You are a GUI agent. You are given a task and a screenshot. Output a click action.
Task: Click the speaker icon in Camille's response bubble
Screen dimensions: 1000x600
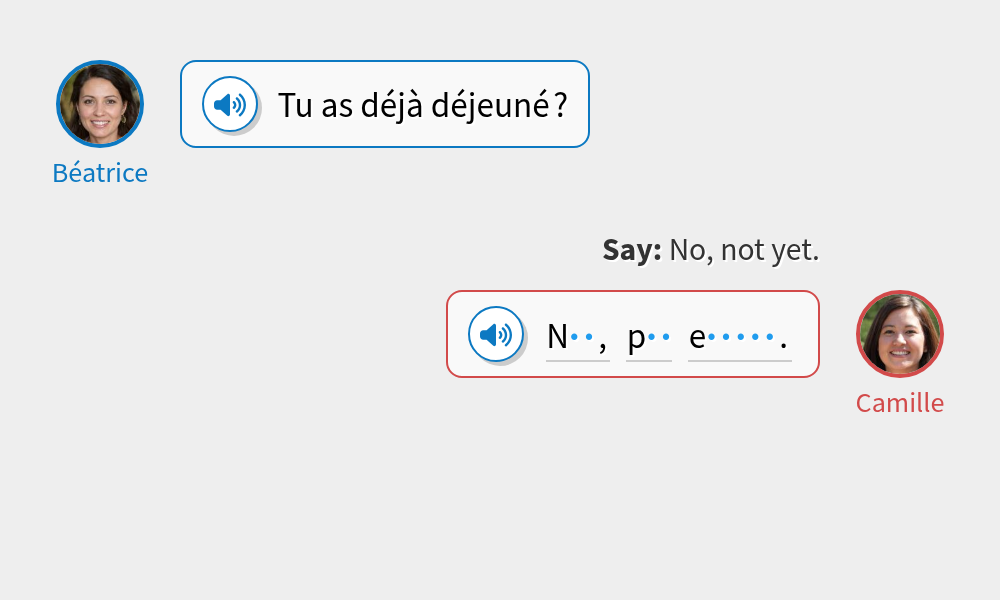point(494,334)
